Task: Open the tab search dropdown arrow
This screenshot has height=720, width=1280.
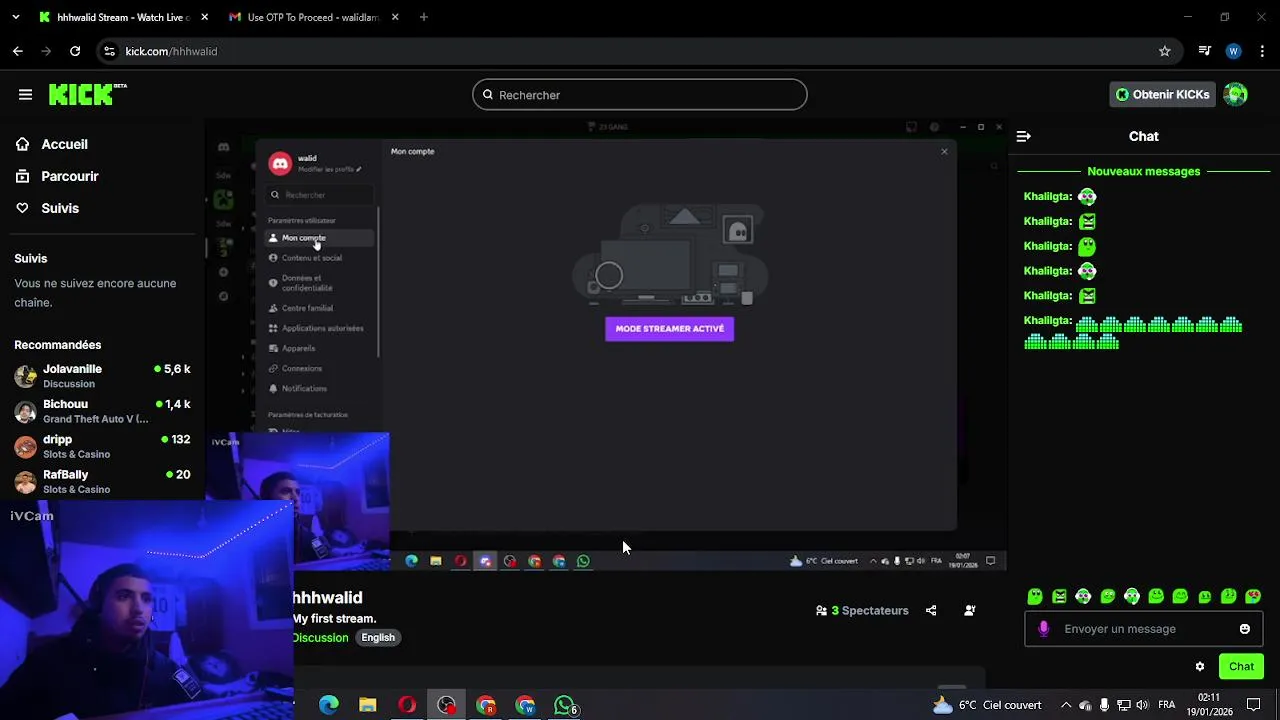Action: (x=15, y=17)
